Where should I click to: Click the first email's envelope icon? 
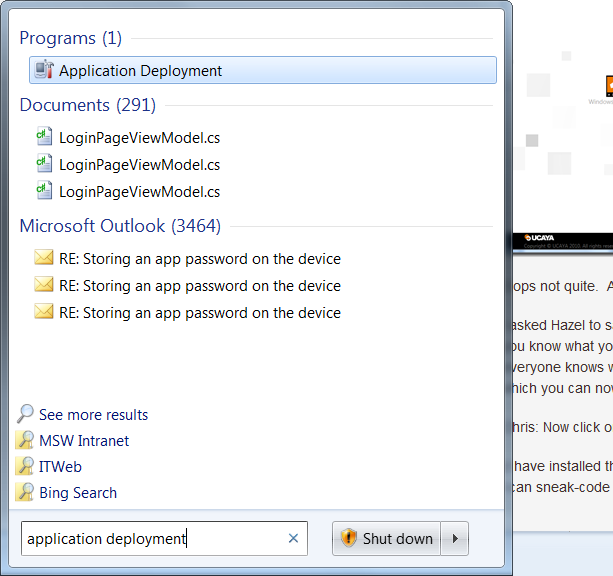pyautogui.click(x=44, y=259)
